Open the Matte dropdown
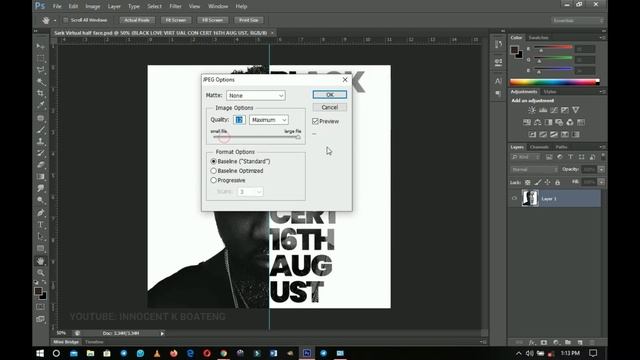Screen dimensions: 640x360 256,96
